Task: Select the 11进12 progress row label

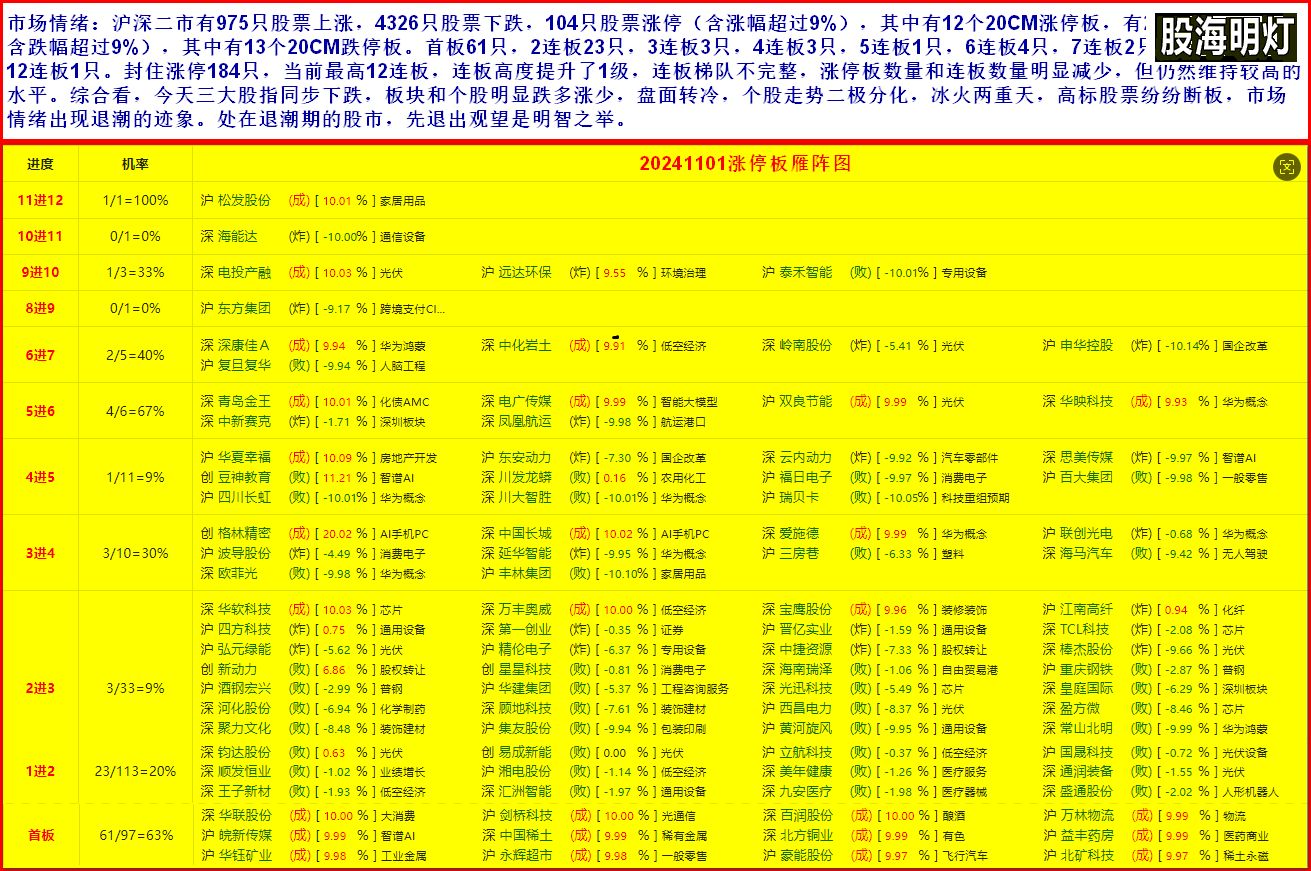Action: [x=40, y=200]
